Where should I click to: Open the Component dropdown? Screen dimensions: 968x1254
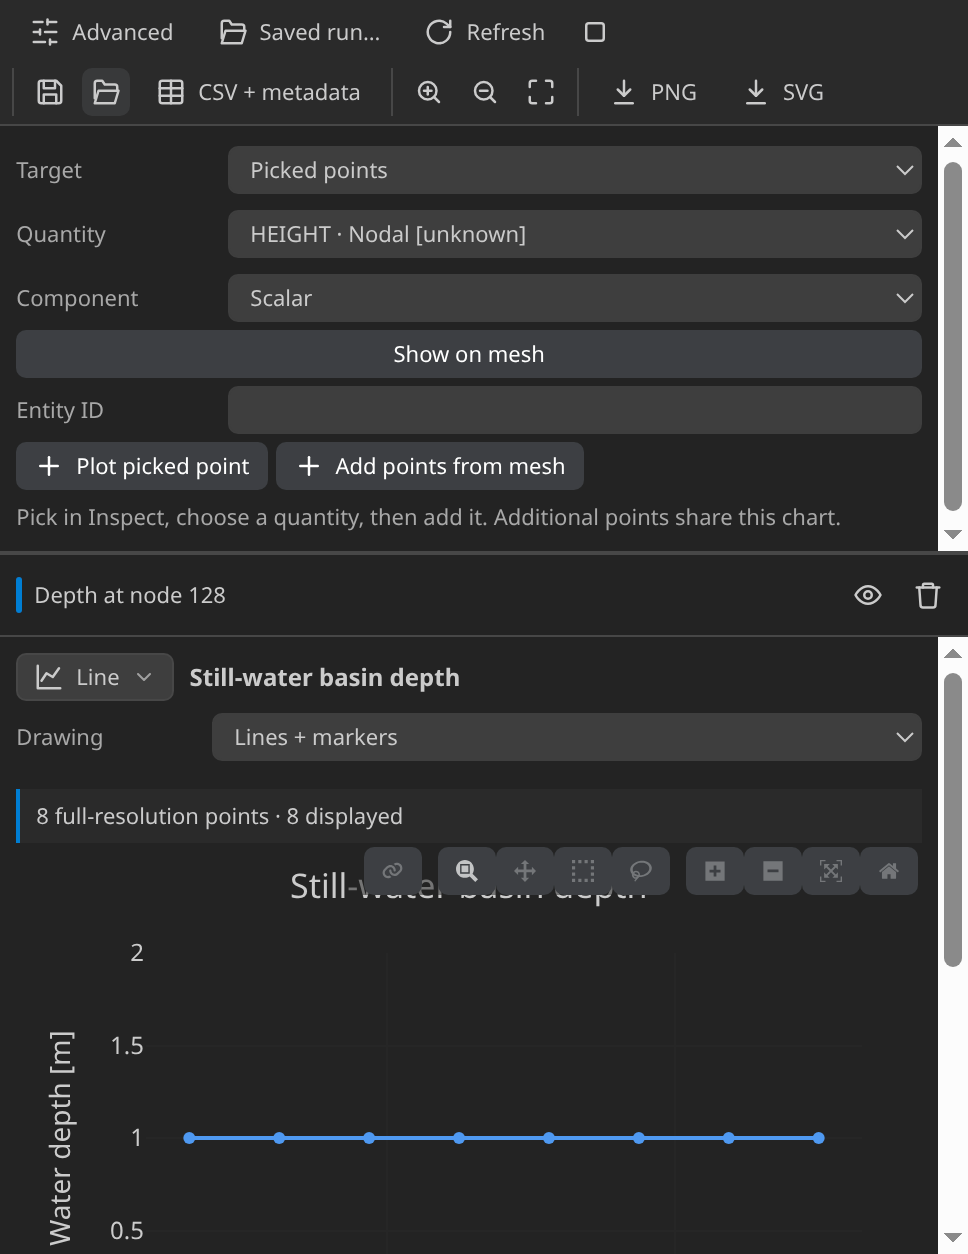(575, 298)
